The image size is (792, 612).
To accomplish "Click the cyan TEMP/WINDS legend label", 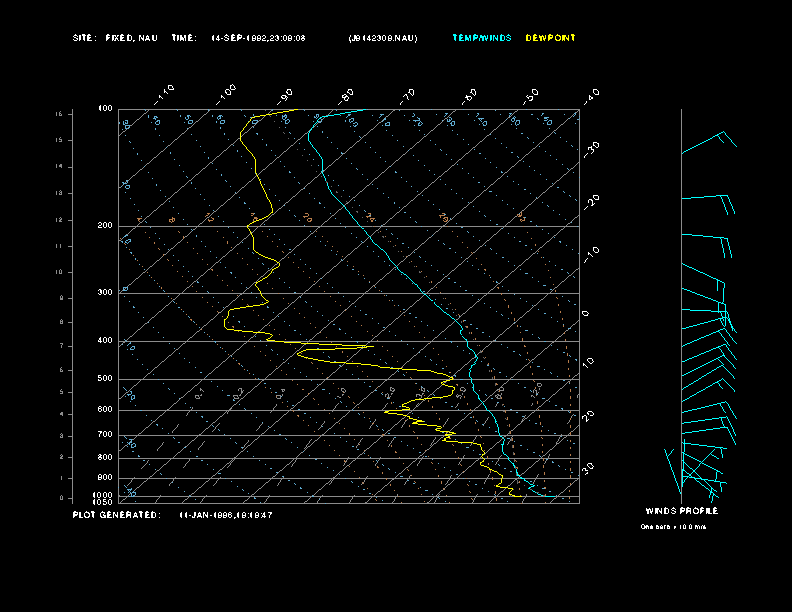I will [x=481, y=38].
